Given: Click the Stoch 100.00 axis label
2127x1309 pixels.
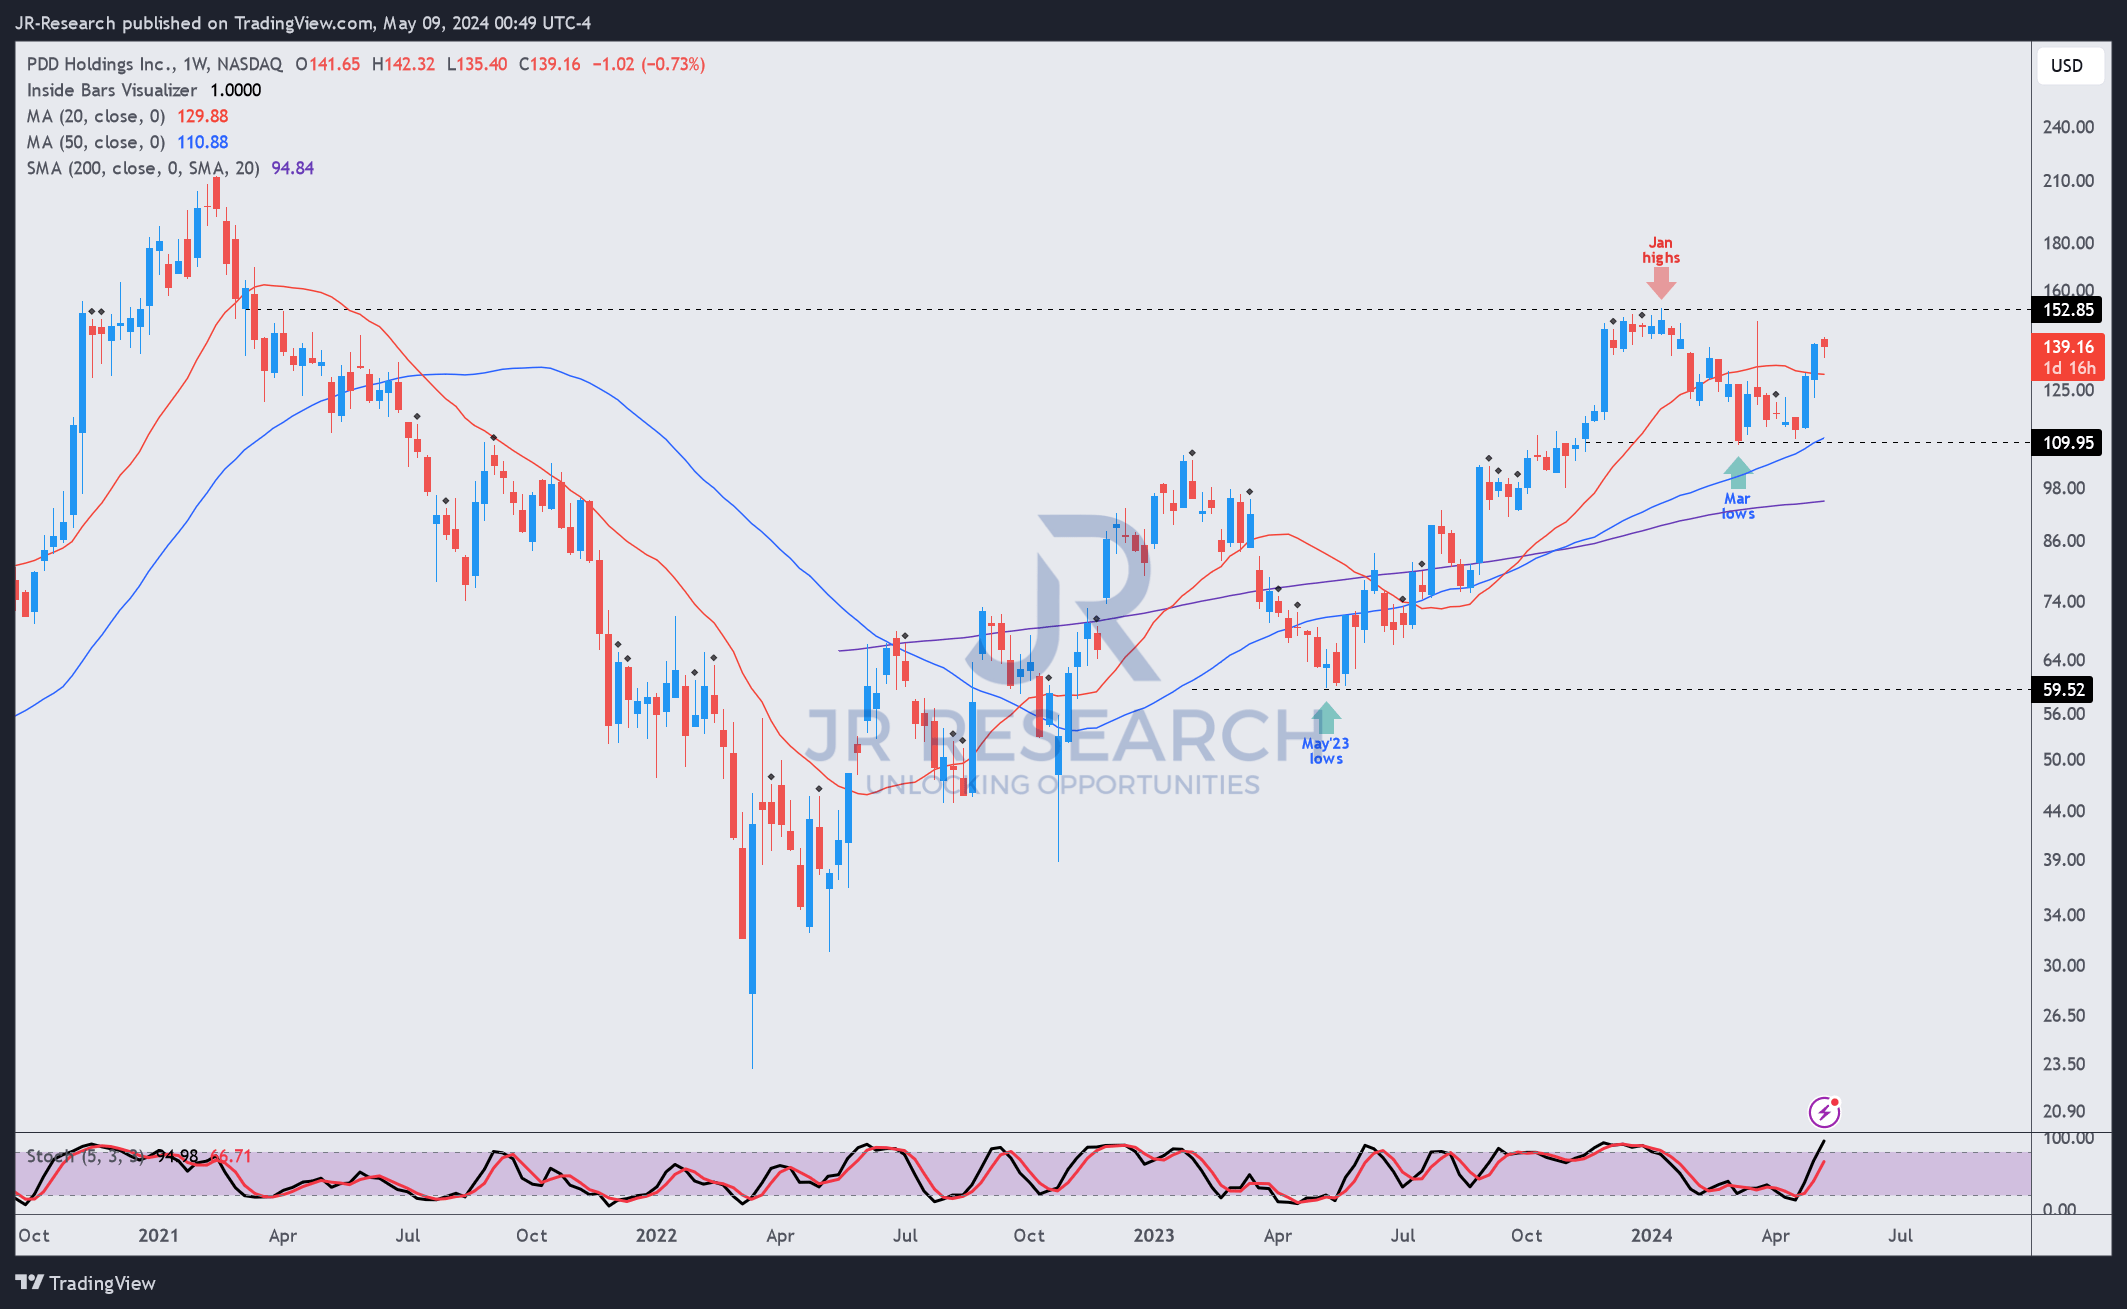Looking at the screenshot, I should (2068, 1138).
